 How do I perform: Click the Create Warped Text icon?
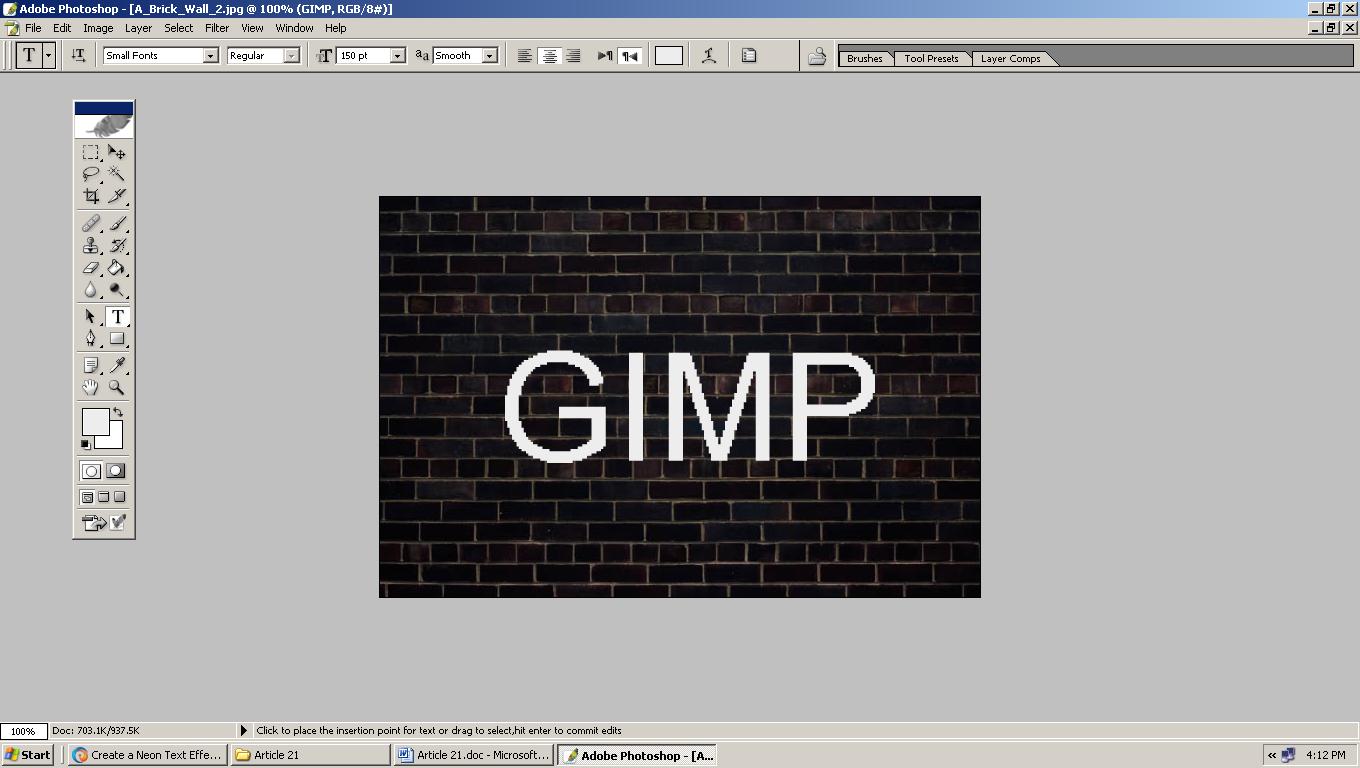pos(709,56)
